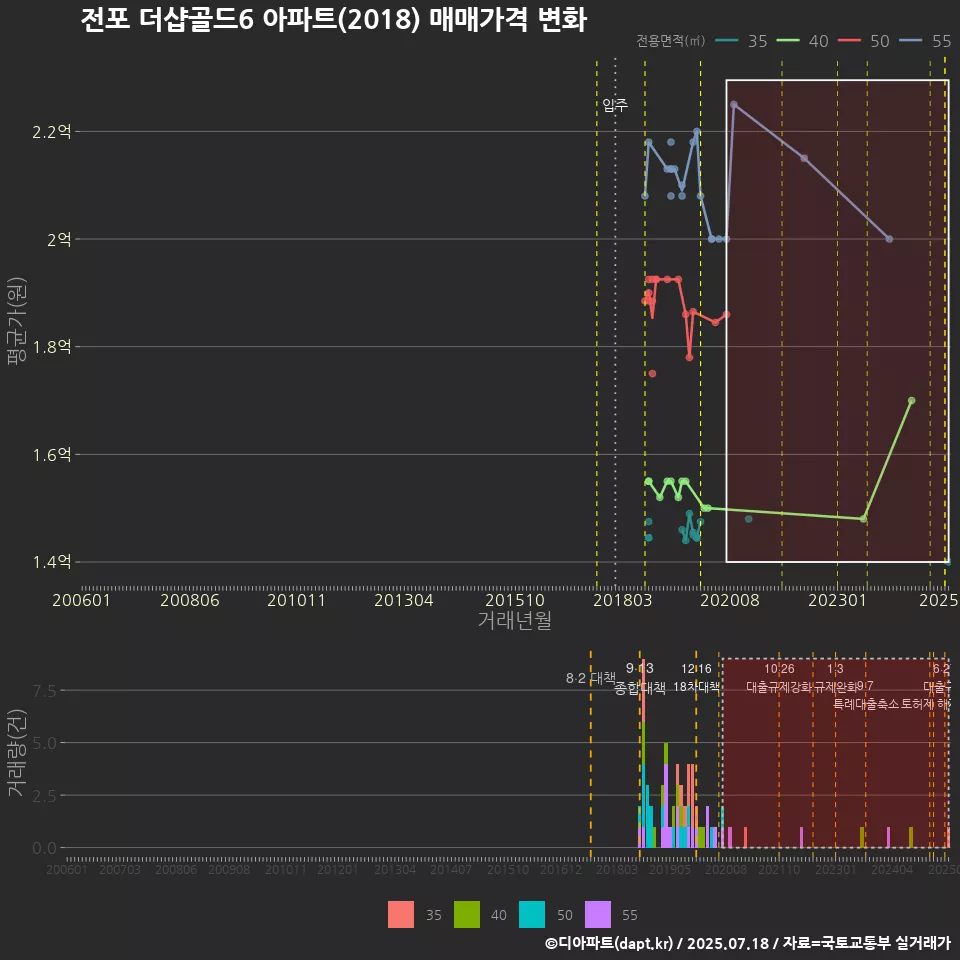Click '202404' on the volume chart x-axis

892,869
